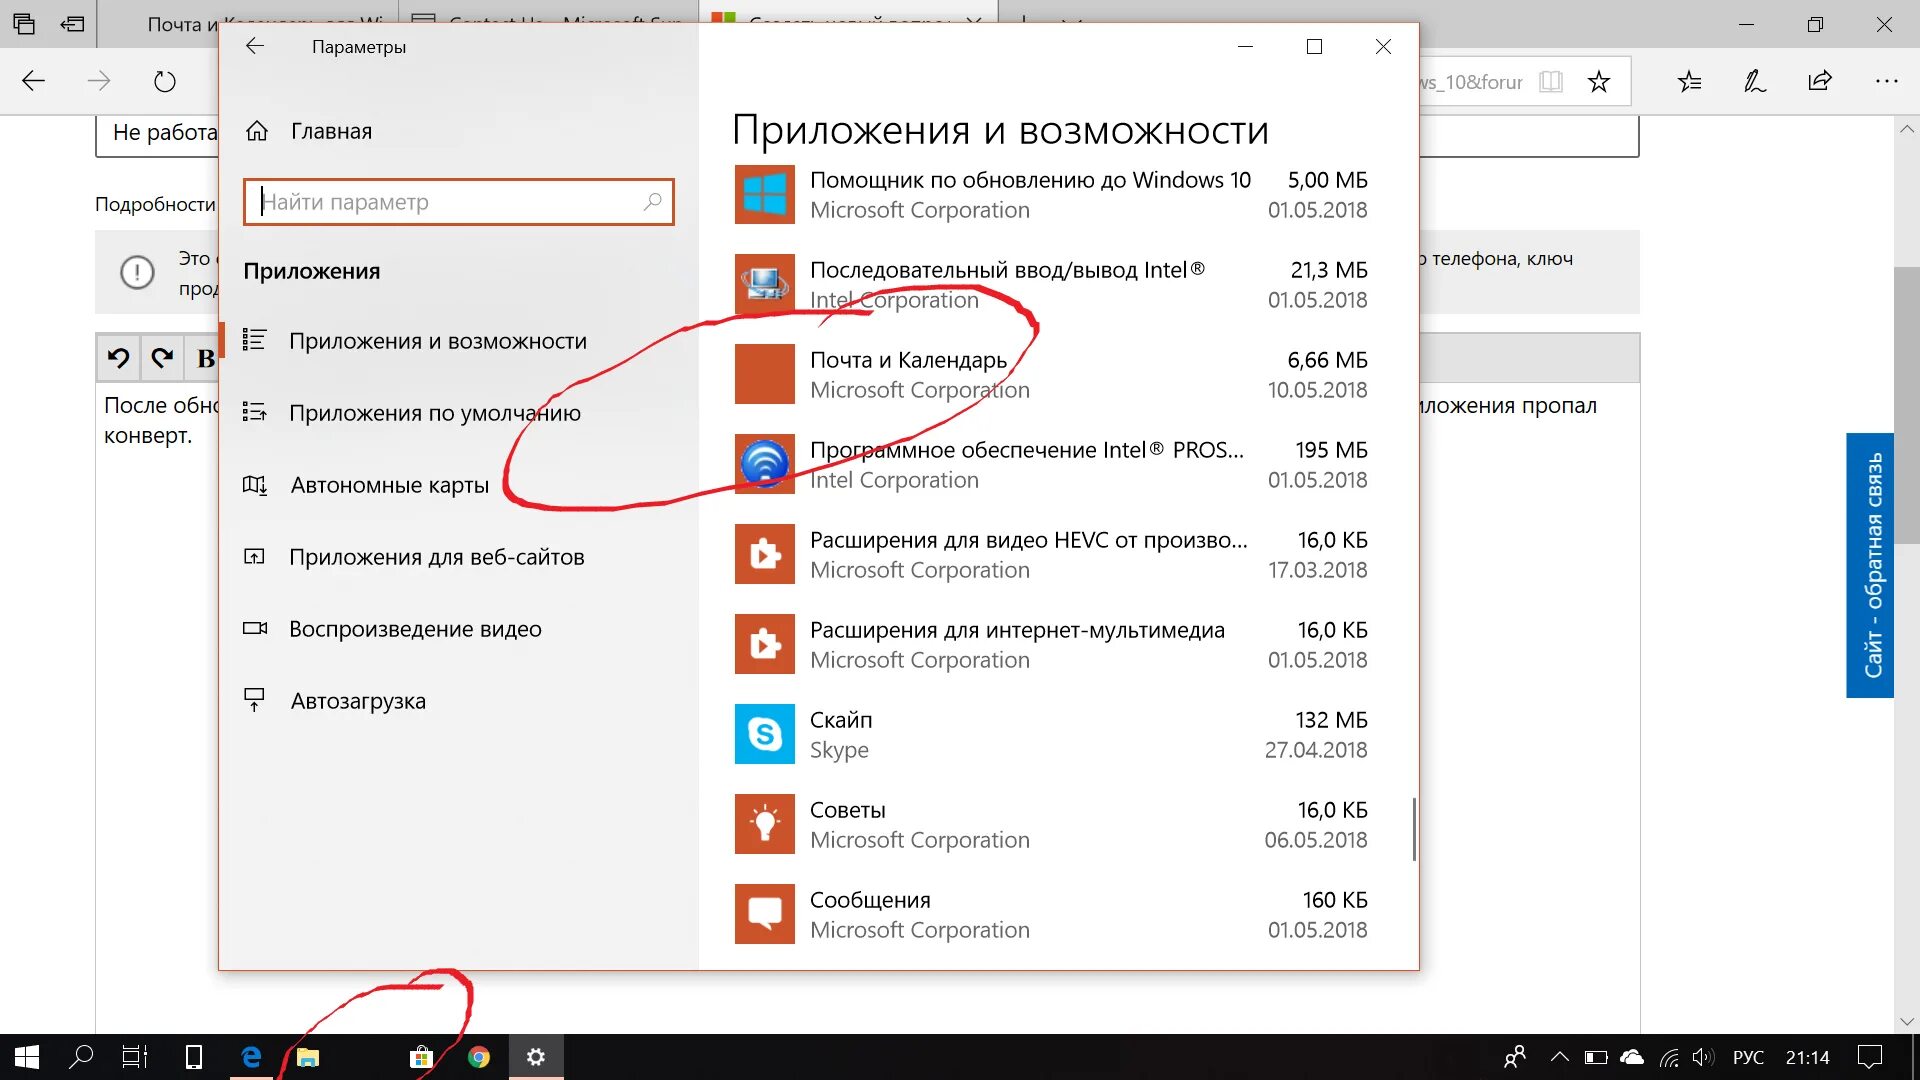Click Edge browser back arrow
Viewport: 1920px width, 1080px height.
point(33,81)
